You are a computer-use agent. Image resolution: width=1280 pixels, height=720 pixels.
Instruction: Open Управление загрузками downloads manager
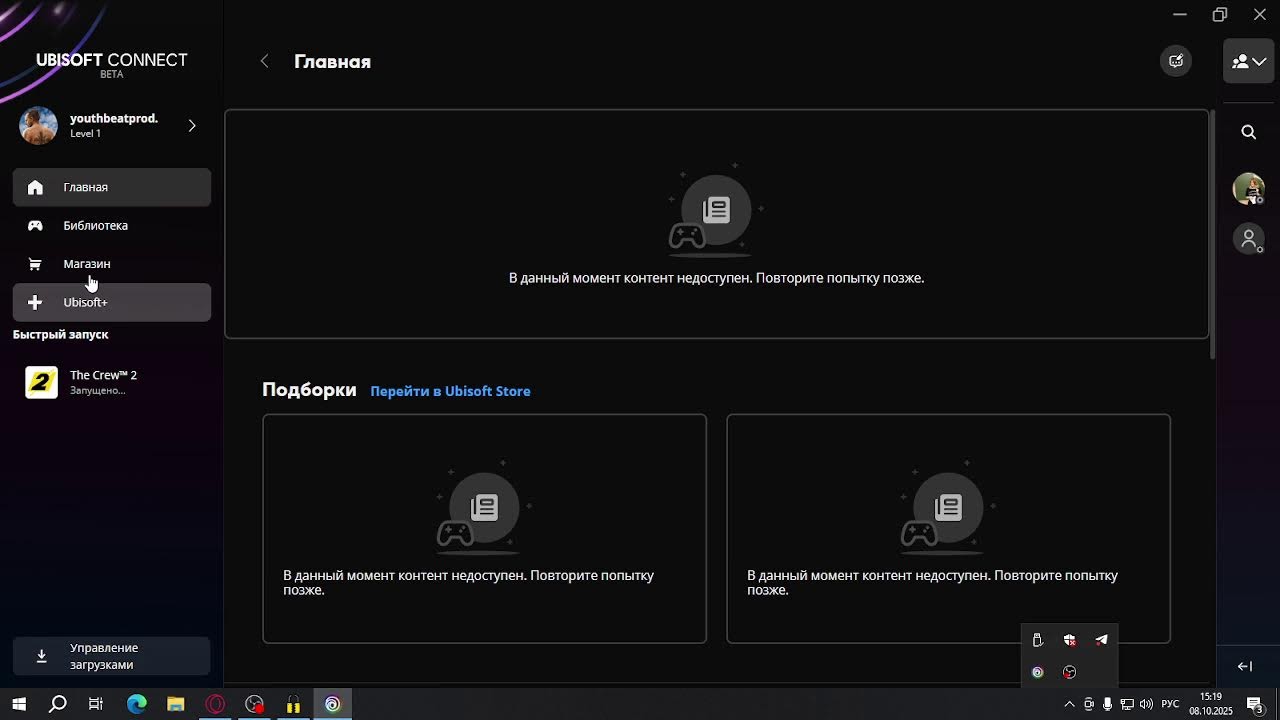pyautogui.click(x=111, y=656)
